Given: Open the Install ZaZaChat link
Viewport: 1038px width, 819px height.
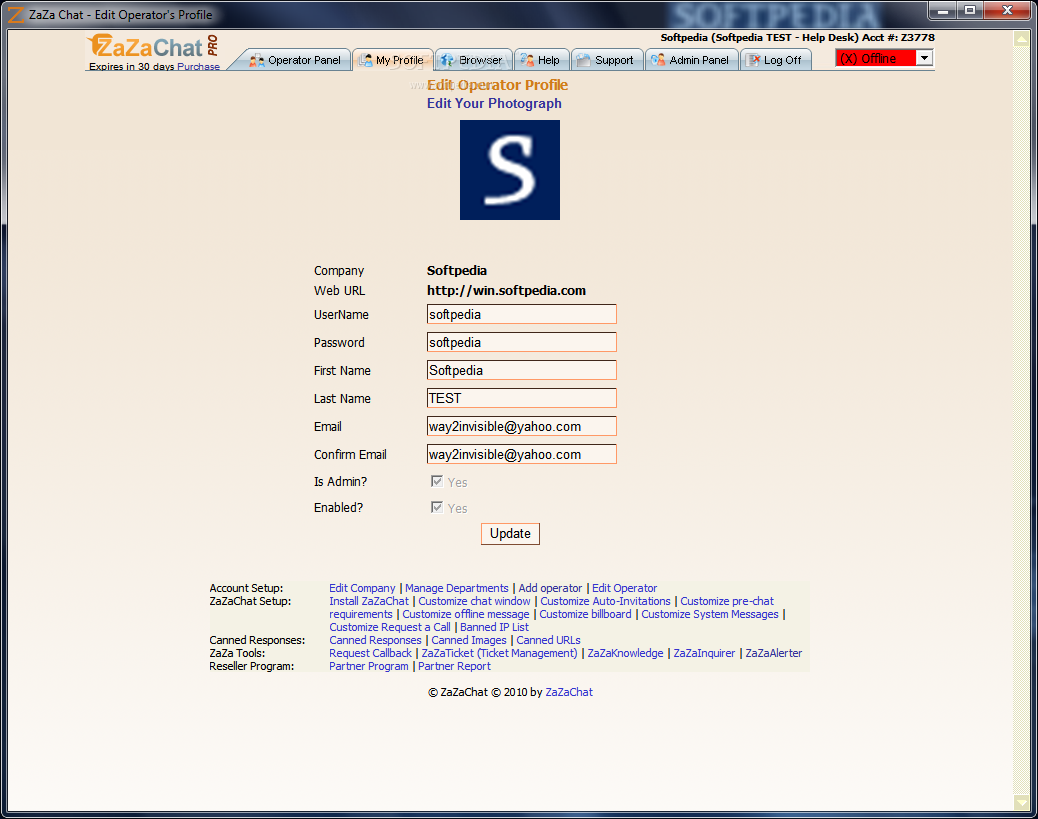Looking at the screenshot, I should (x=369, y=601).
